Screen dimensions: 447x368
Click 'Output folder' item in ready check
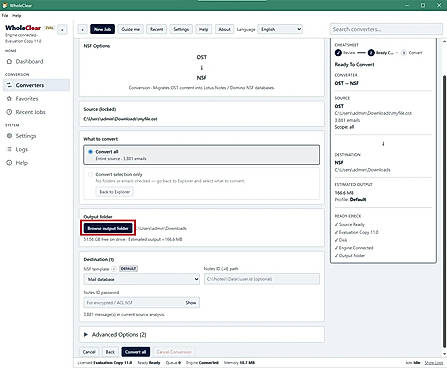(350, 255)
